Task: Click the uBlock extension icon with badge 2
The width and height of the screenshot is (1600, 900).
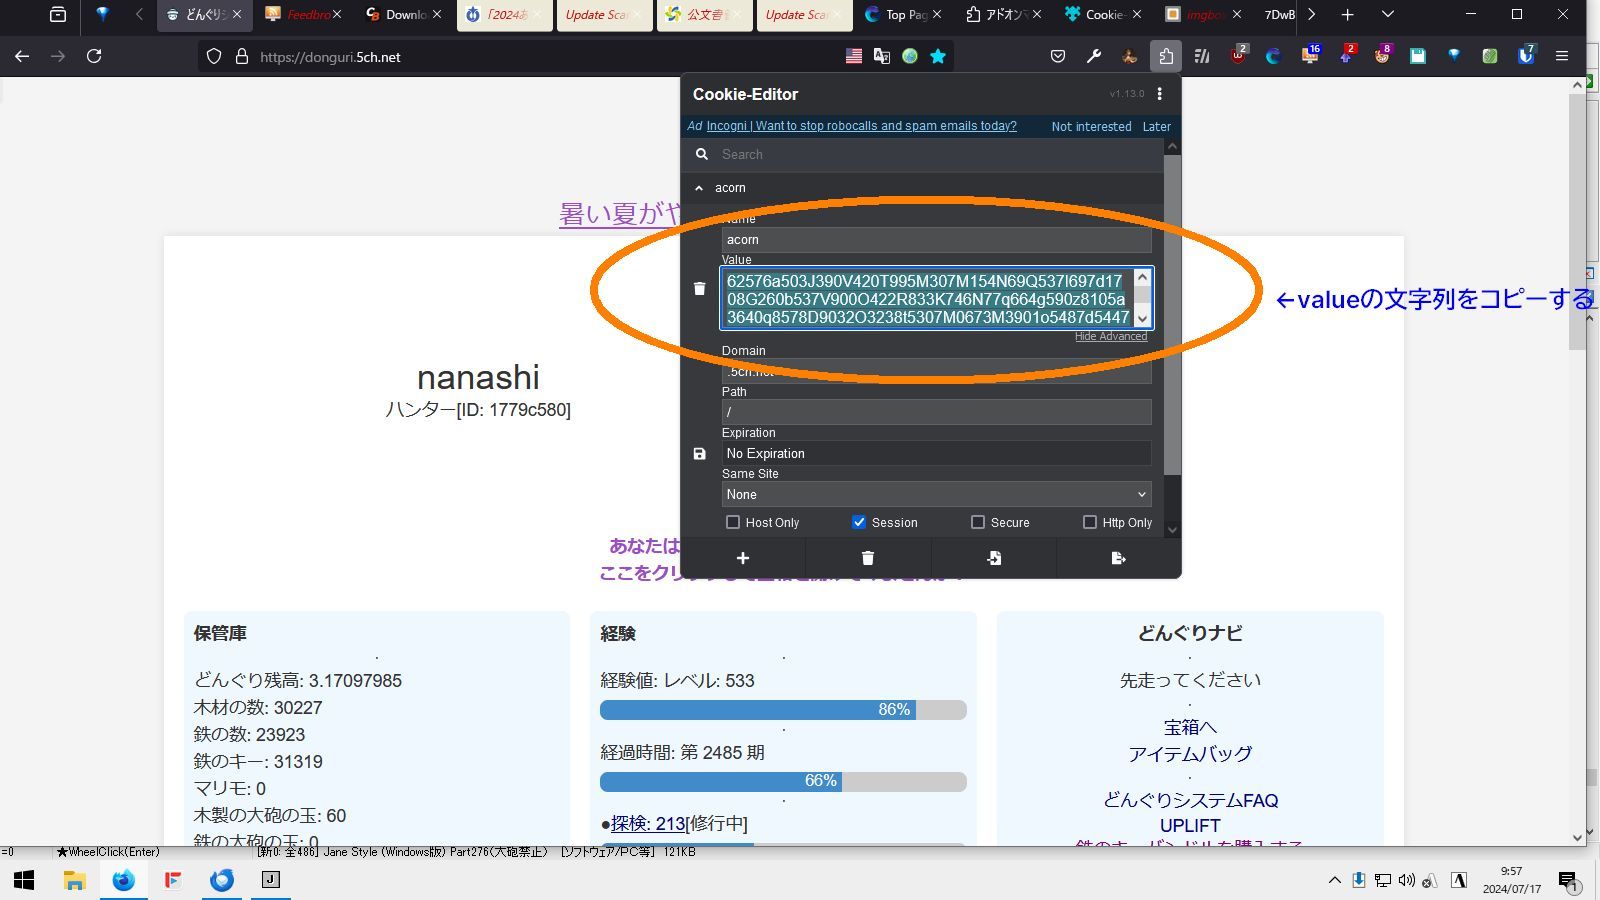Action: point(1238,57)
